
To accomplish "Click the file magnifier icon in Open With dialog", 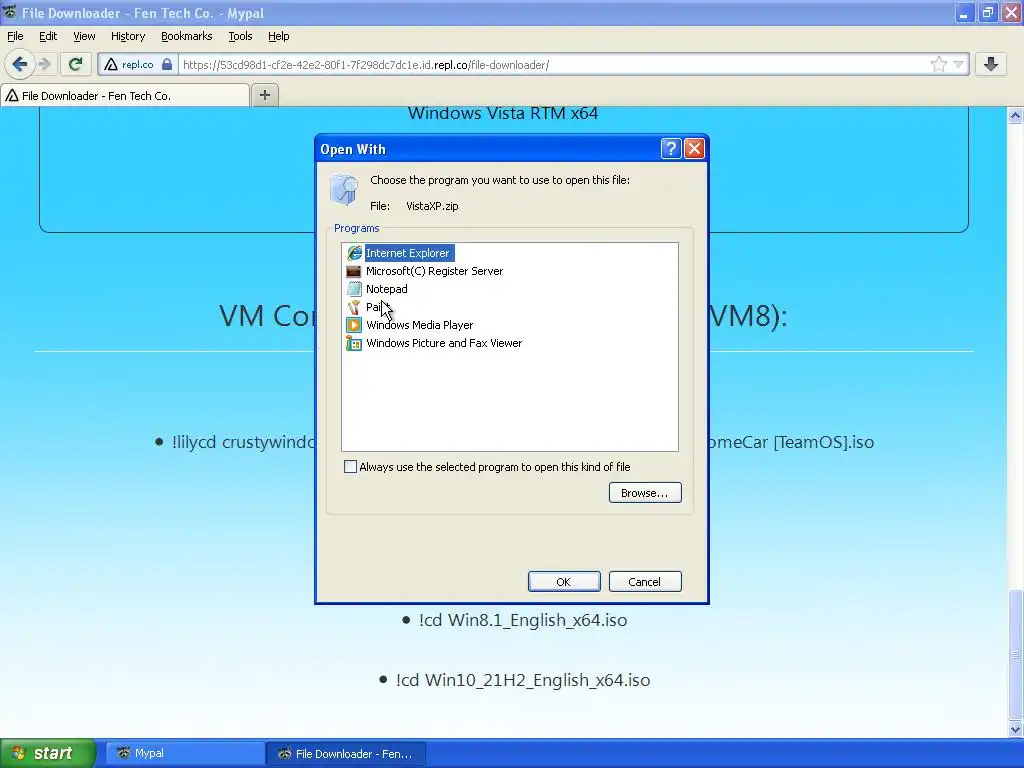I will click(x=344, y=189).
